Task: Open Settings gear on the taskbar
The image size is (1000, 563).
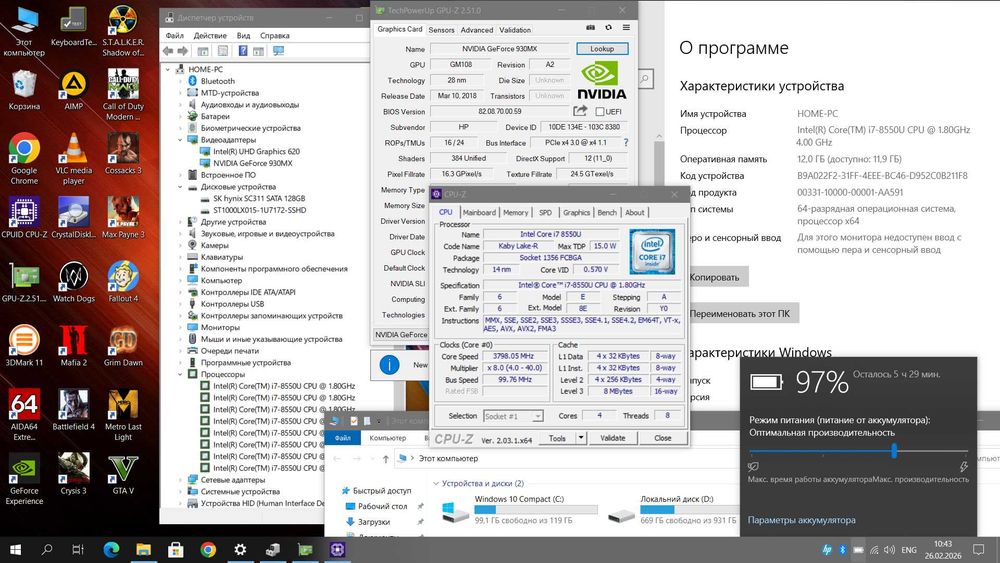Action: [240, 549]
